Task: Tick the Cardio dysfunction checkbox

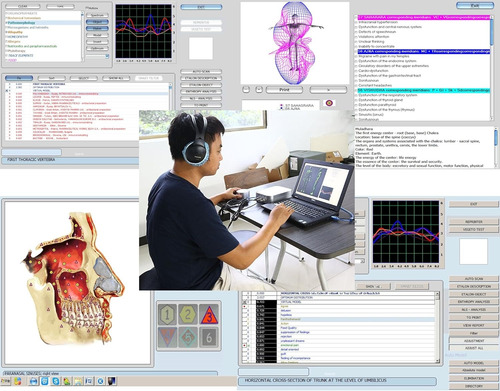Action: 356,71
